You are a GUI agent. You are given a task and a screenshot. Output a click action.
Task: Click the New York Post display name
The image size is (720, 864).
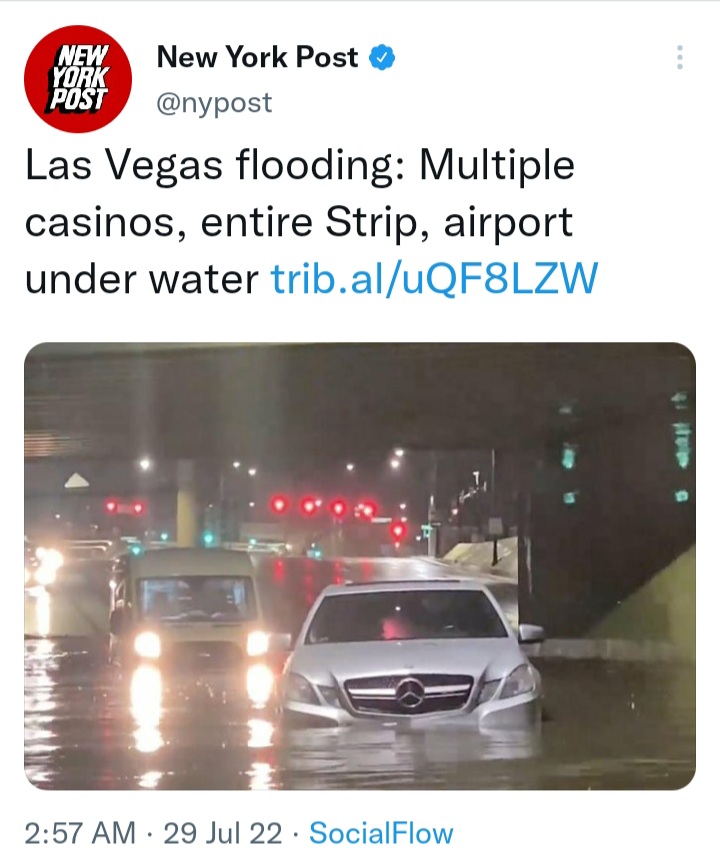[x=257, y=57]
